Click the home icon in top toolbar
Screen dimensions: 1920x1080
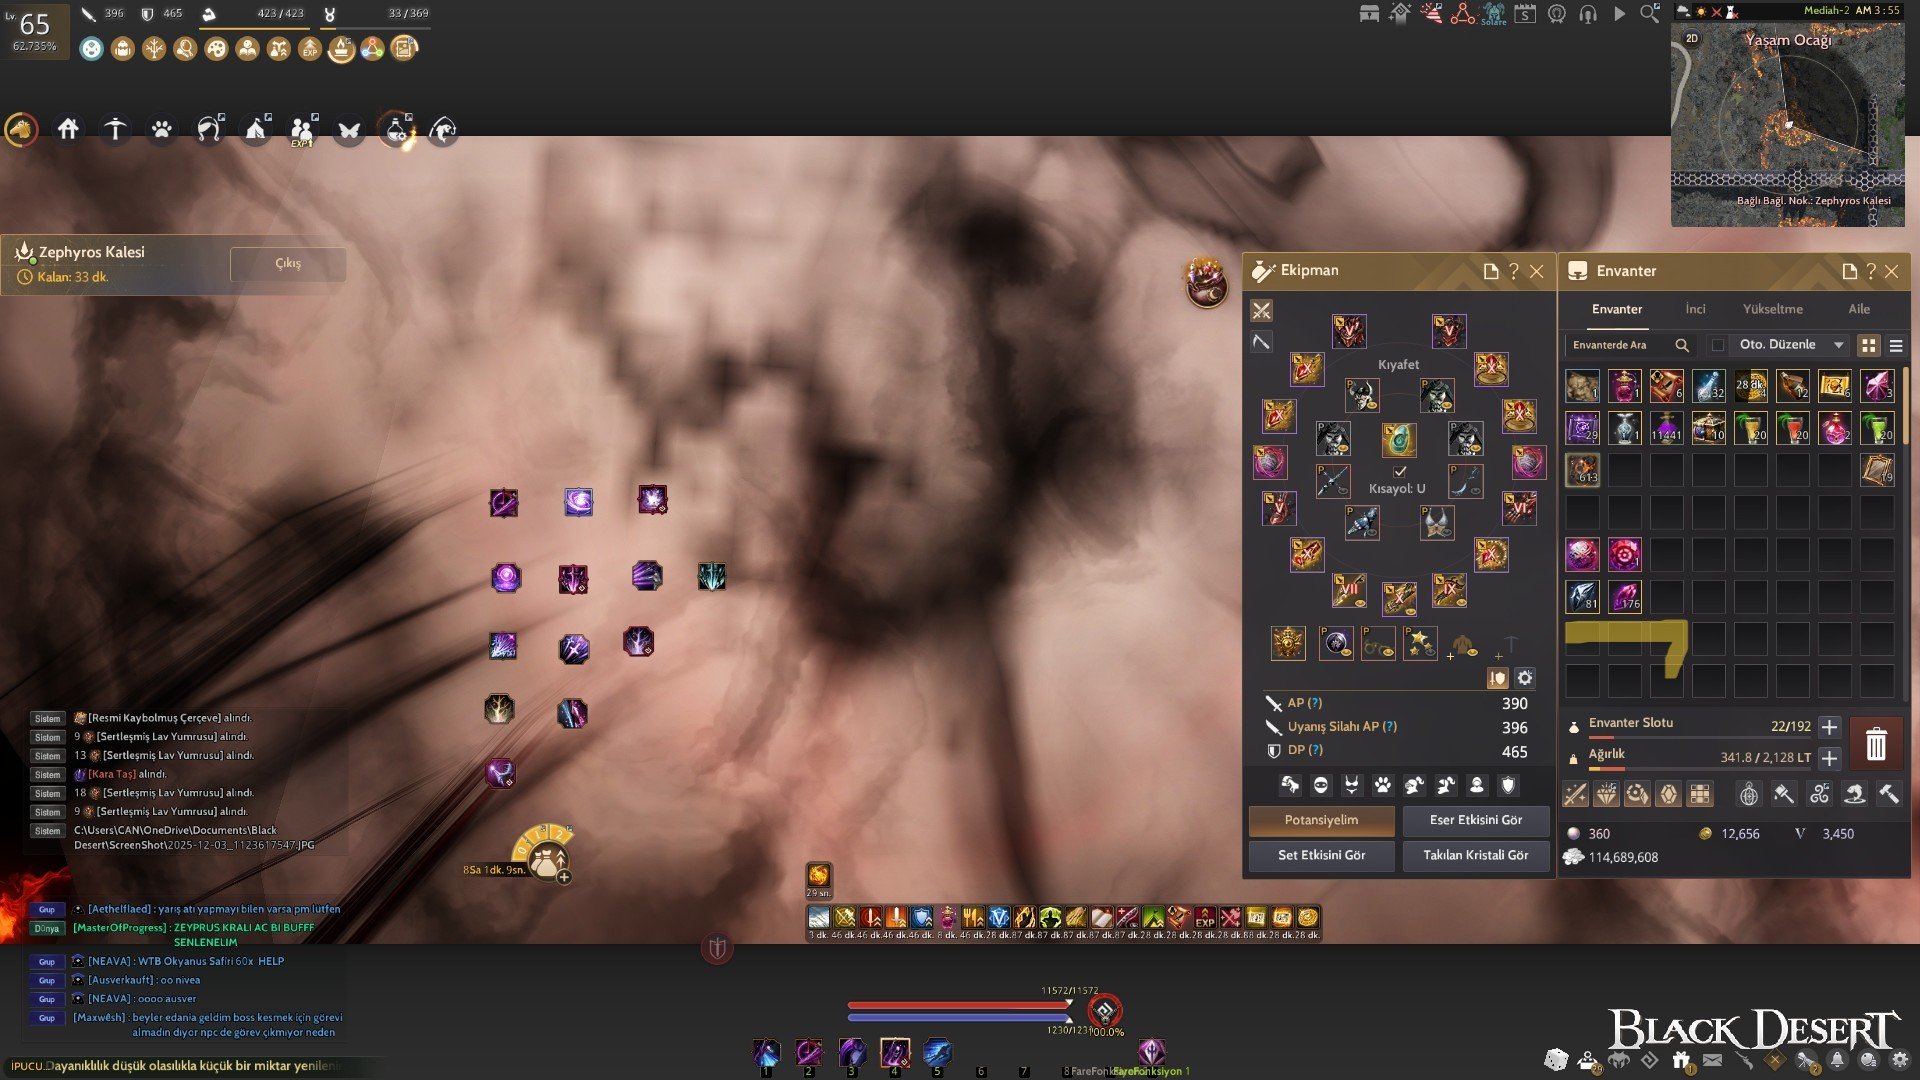tap(68, 129)
